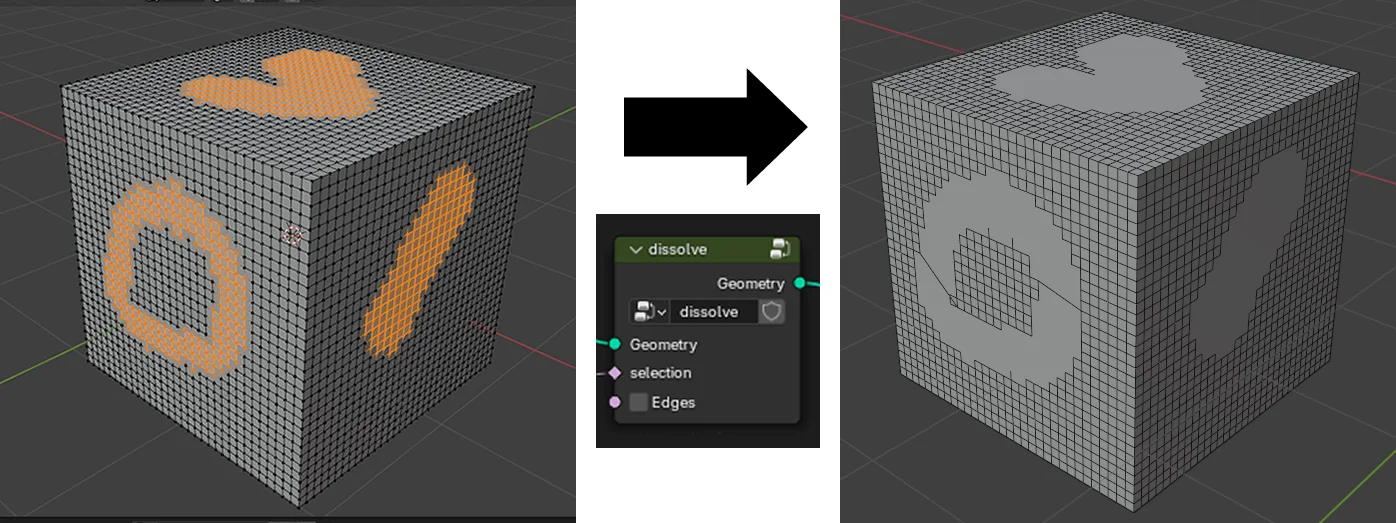This screenshot has width=1396, height=523.
Task: Click the Geometry input socket
Action: [x=614, y=344]
